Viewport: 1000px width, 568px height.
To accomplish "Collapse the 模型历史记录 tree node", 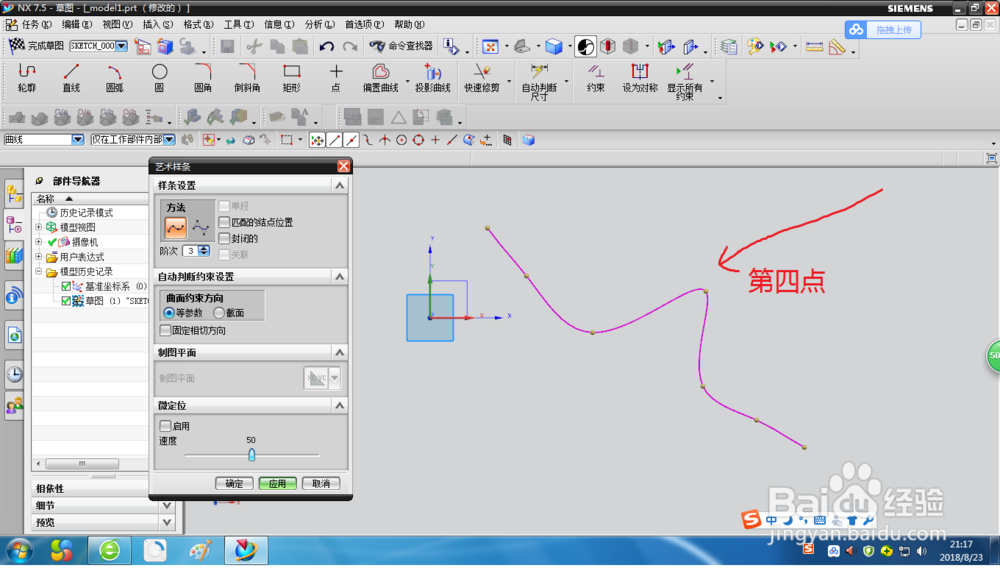I will point(38,272).
